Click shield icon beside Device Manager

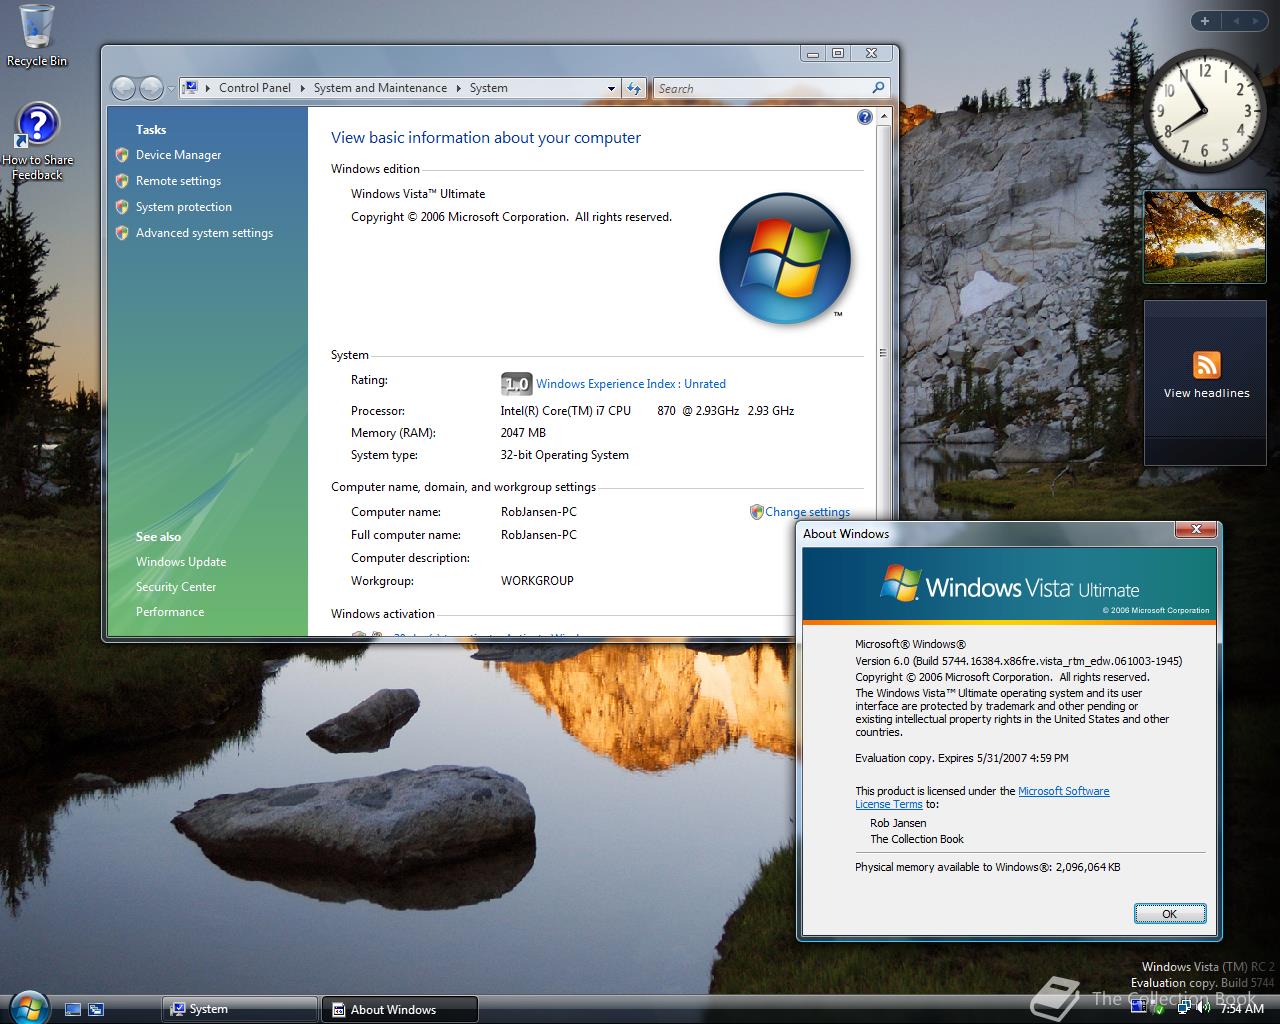[122, 155]
